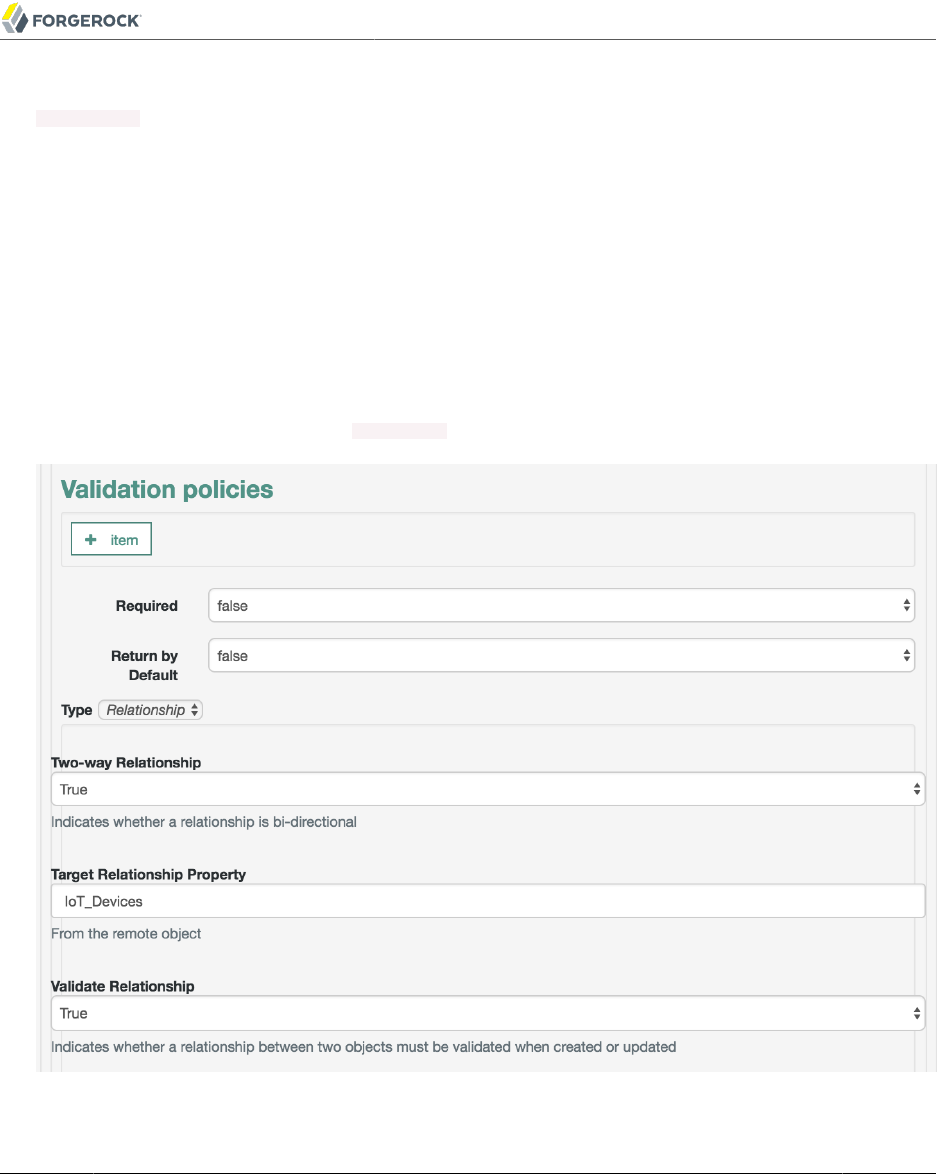This screenshot has height=1174, width=937.
Task: Click the Type label
Action: tap(76, 710)
